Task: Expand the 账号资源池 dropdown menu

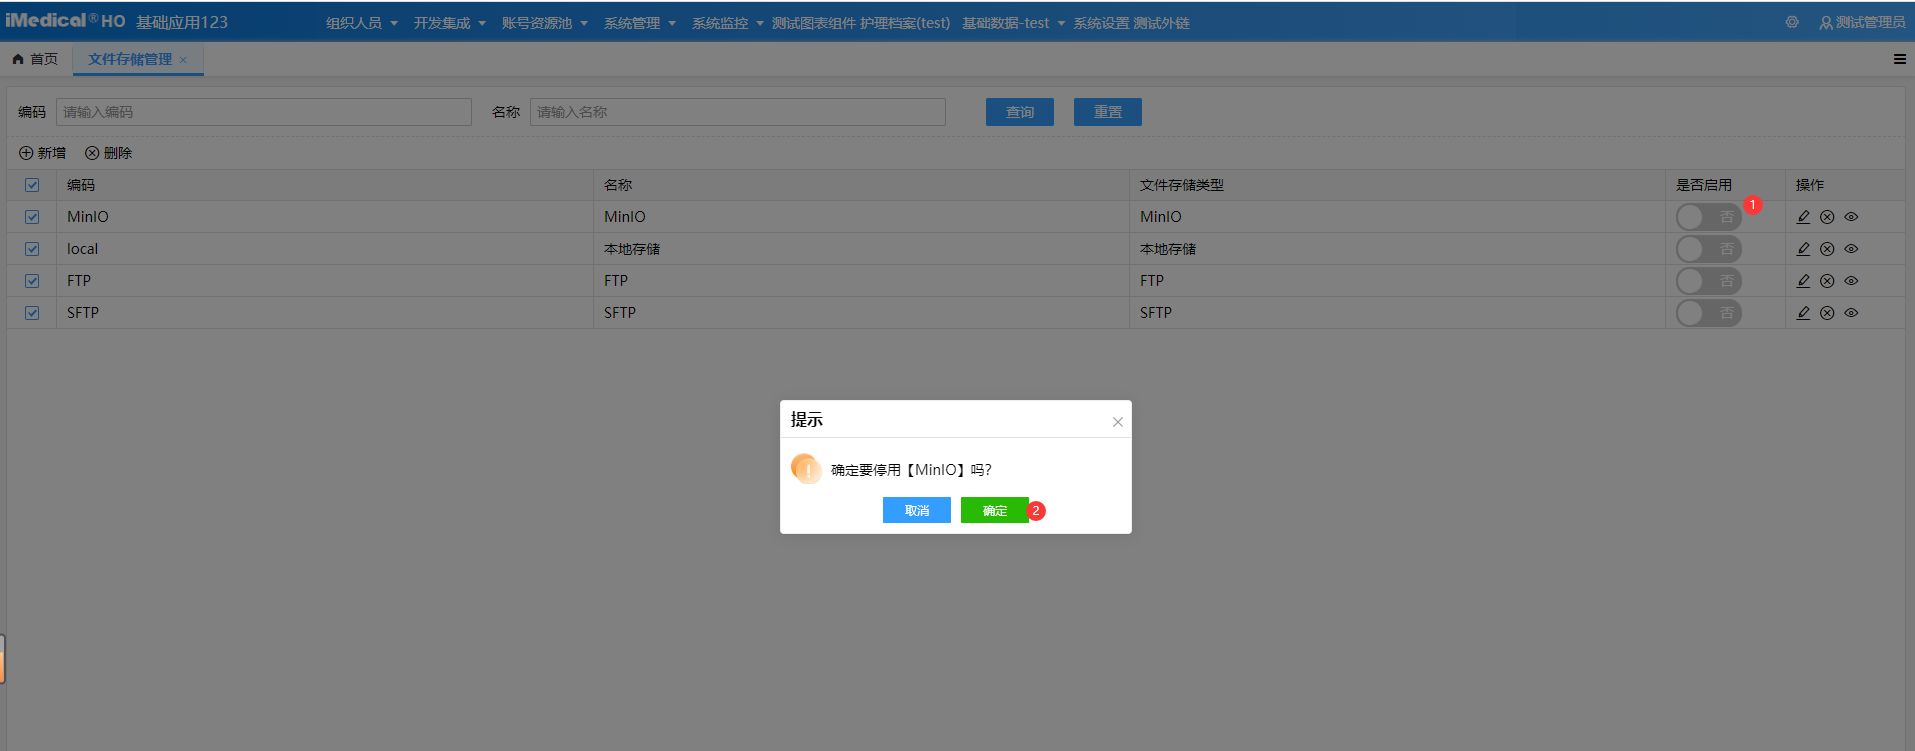Action: pos(544,23)
